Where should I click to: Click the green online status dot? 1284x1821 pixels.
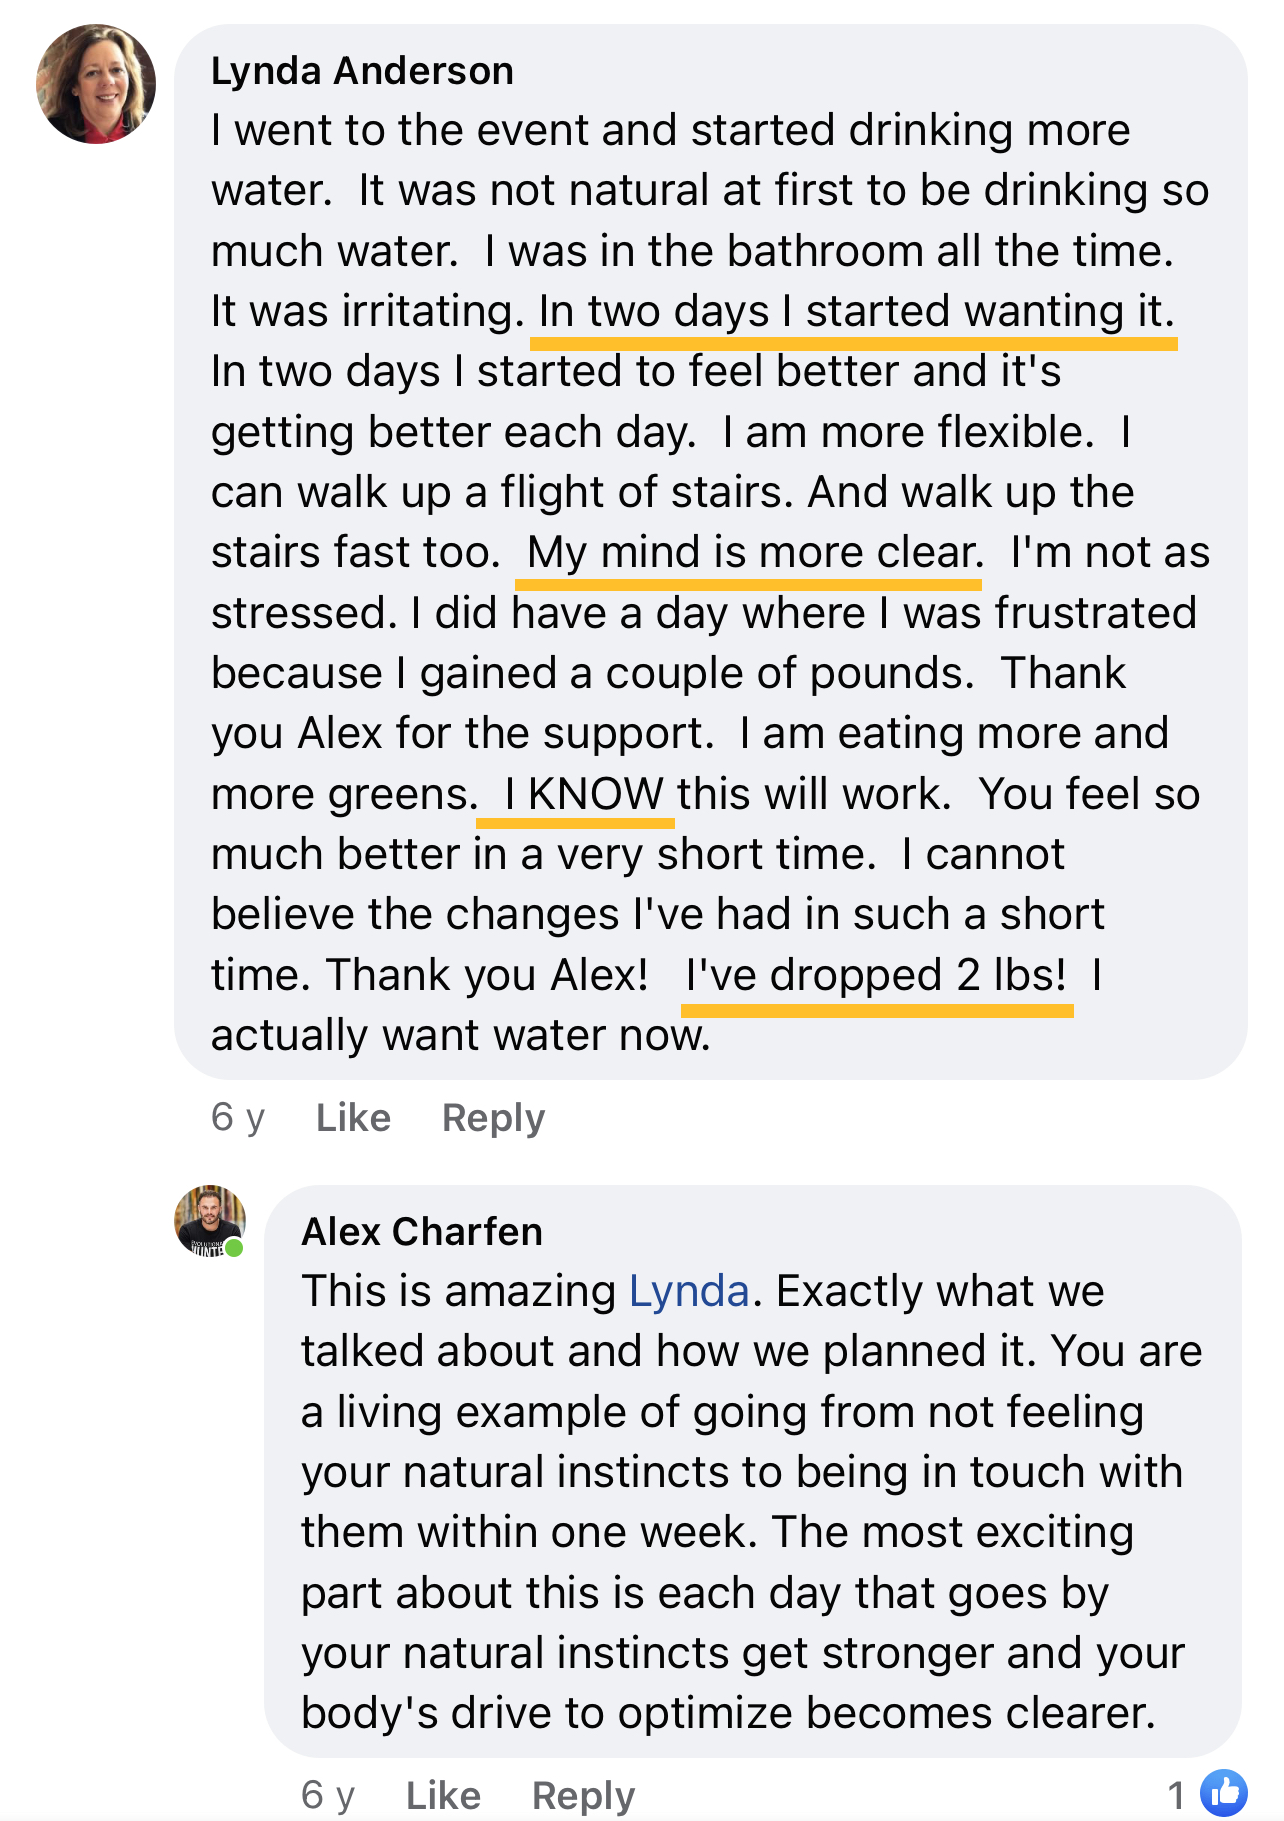pyautogui.click(x=234, y=1247)
